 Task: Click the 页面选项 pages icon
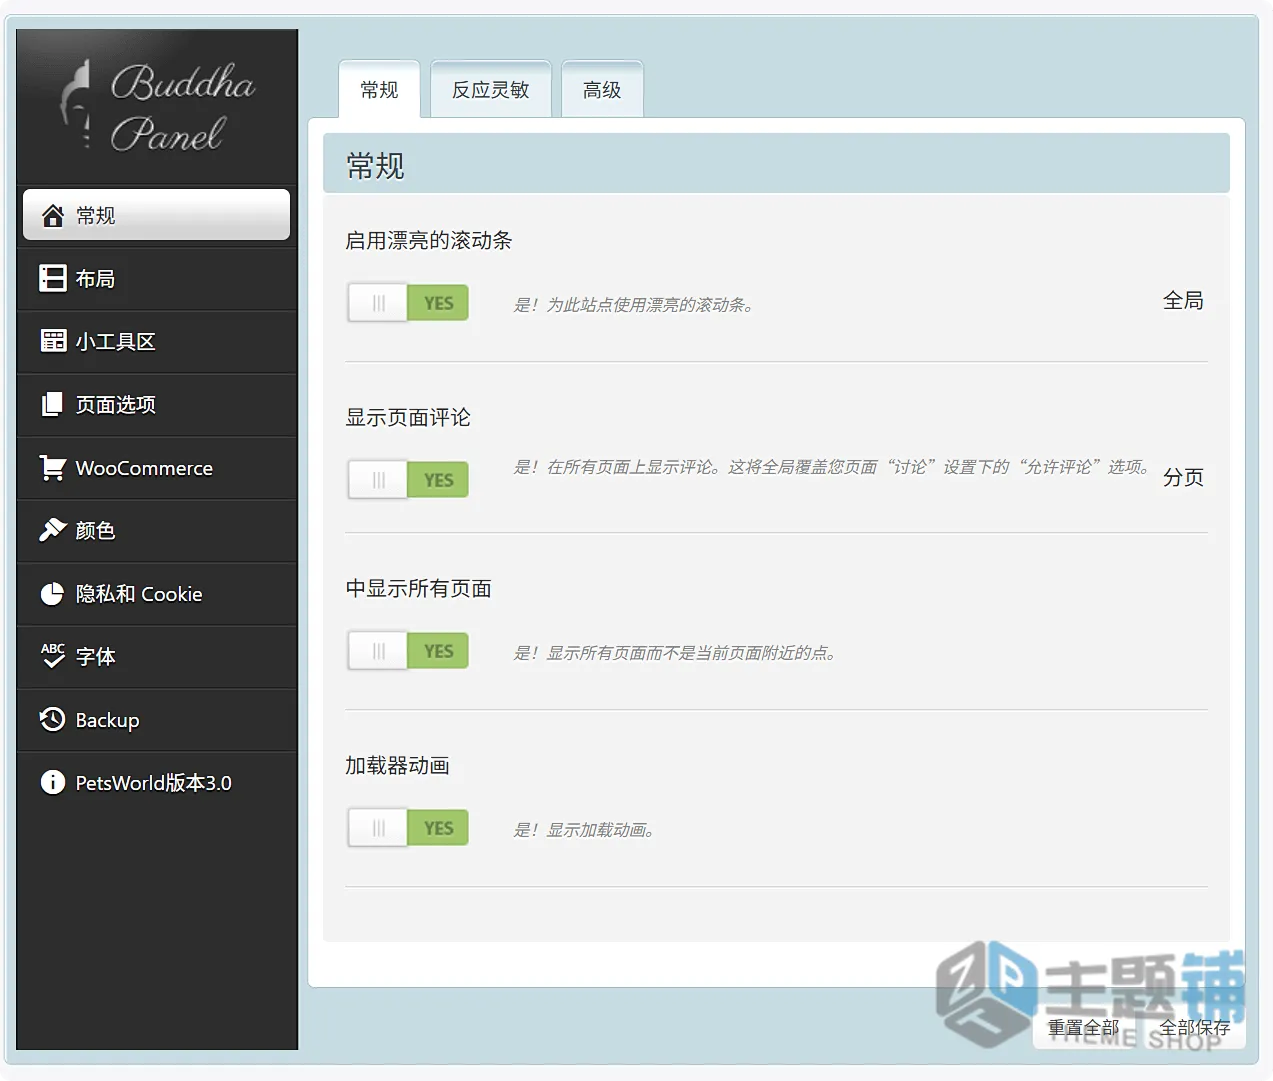tap(53, 404)
